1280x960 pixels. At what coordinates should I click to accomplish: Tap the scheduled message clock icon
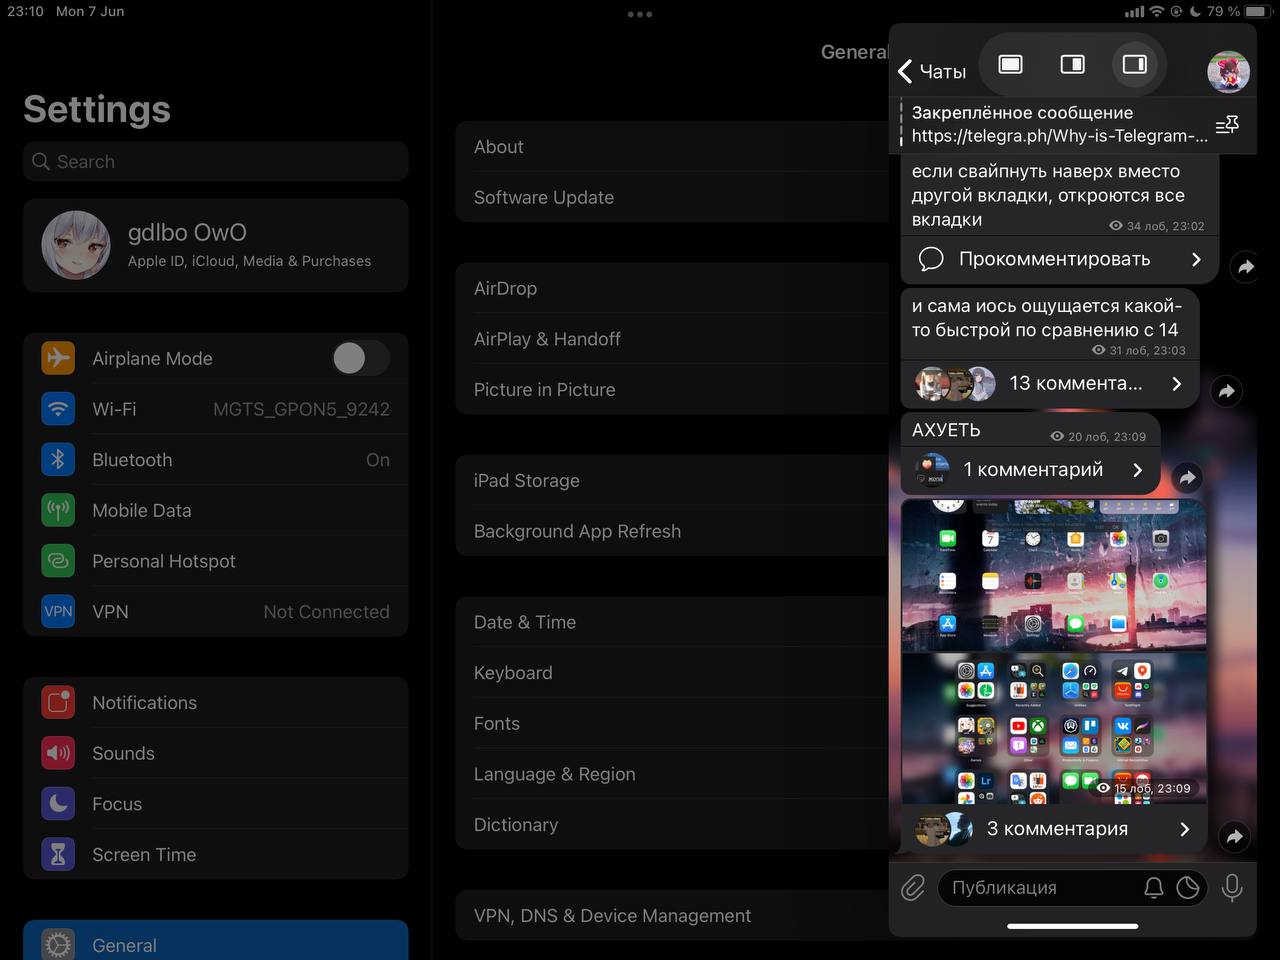click(x=1188, y=888)
